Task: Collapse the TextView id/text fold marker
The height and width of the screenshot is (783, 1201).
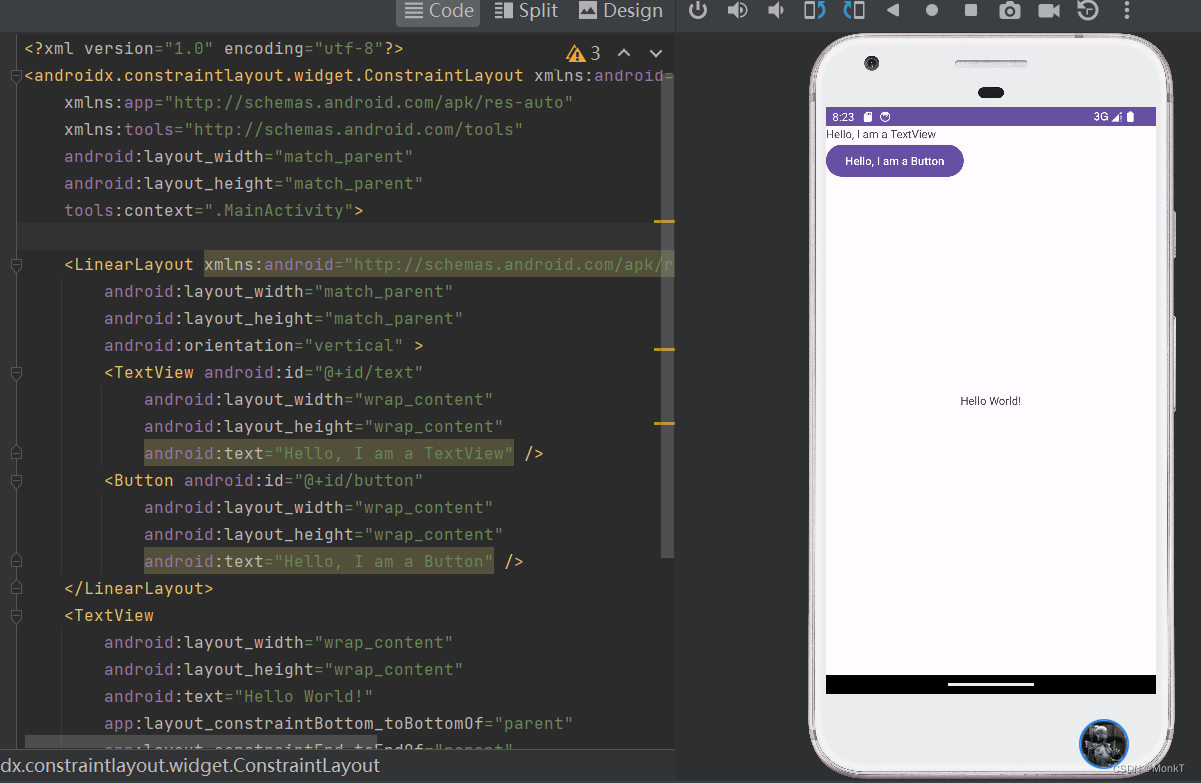Action: click(16, 373)
